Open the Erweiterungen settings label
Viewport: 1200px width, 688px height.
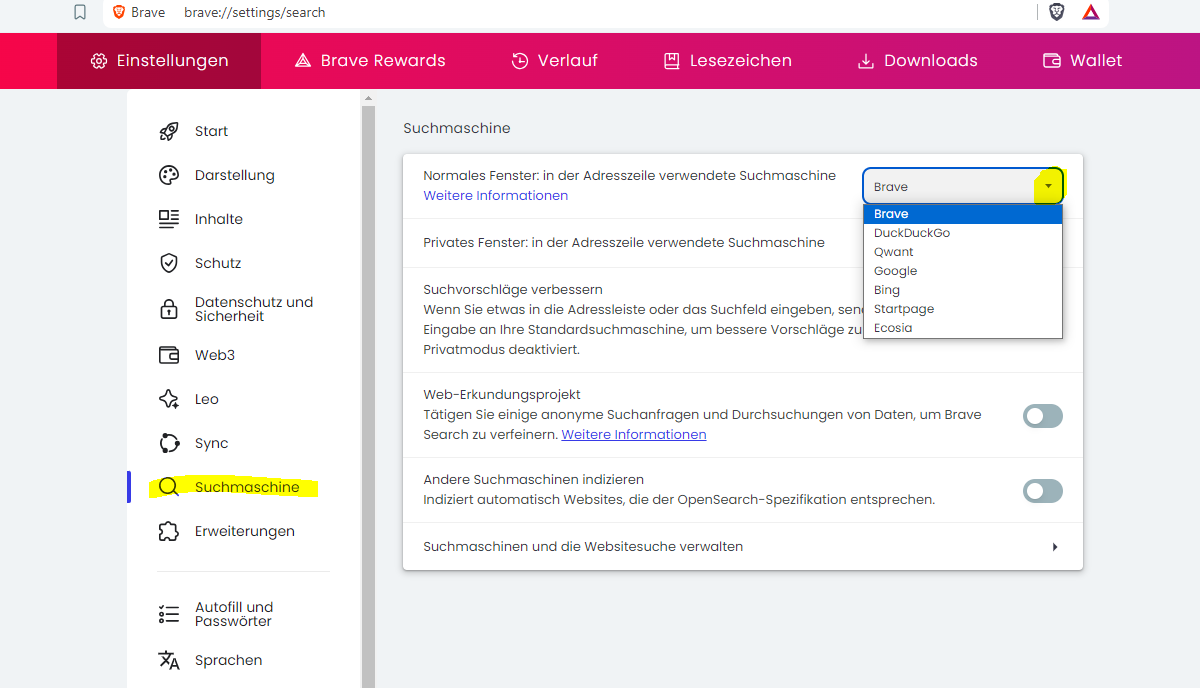[x=245, y=531]
